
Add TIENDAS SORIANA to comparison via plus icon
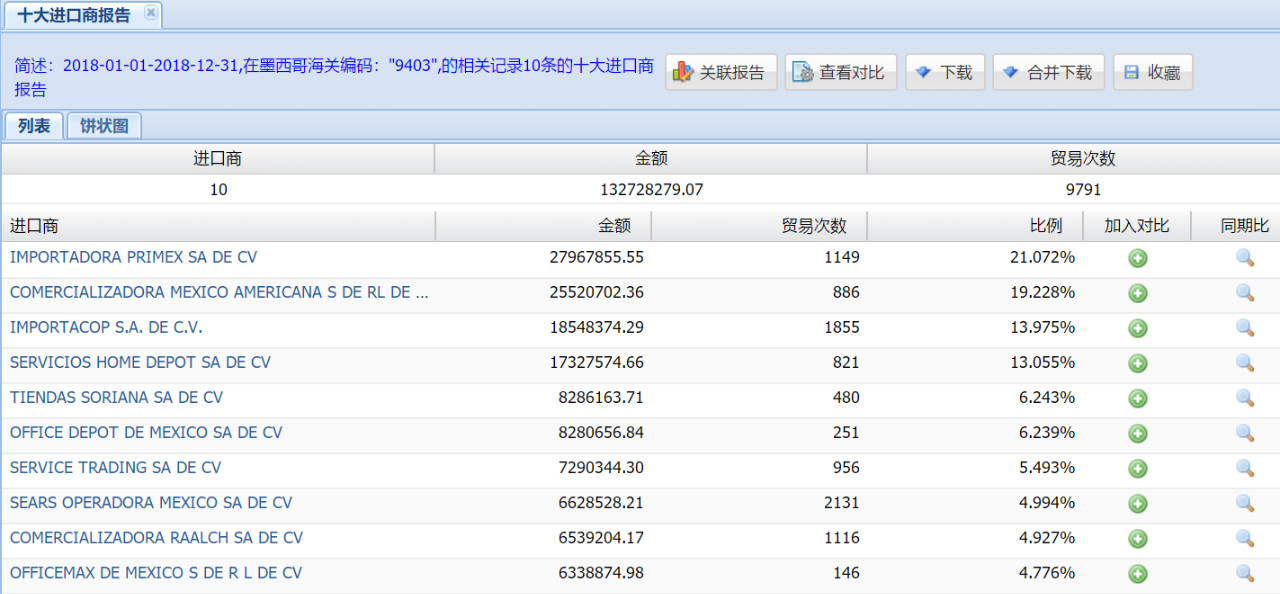point(1137,398)
